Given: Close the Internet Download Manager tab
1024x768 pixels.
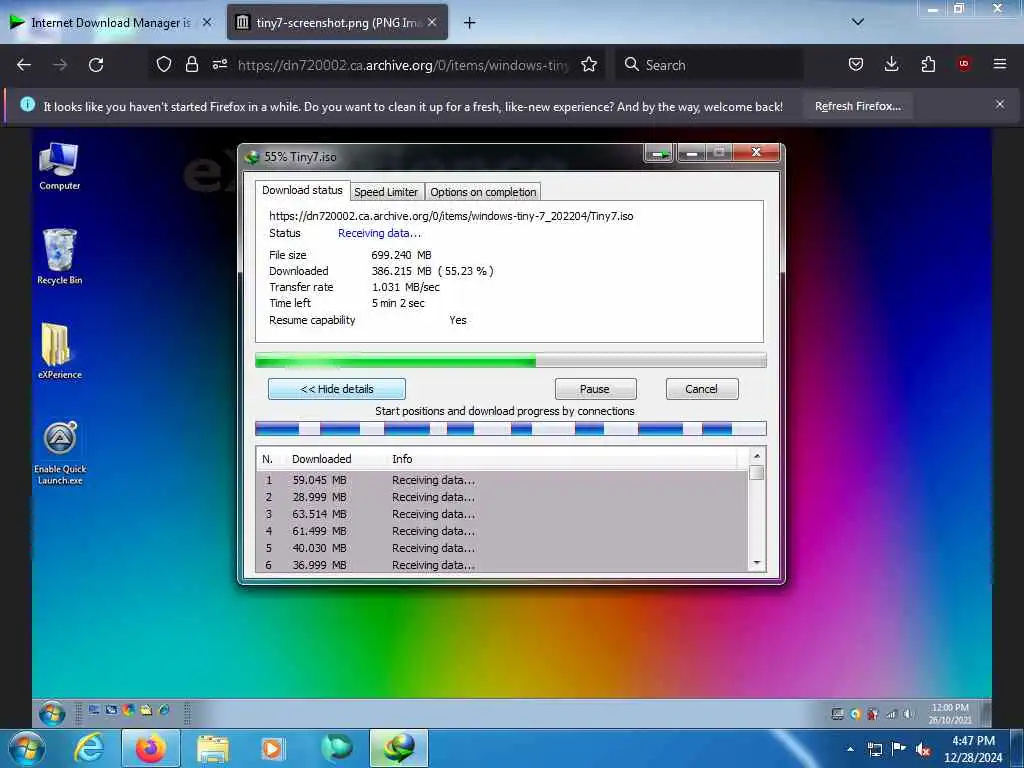Looking at the screenshot, I should pos(207,22).
